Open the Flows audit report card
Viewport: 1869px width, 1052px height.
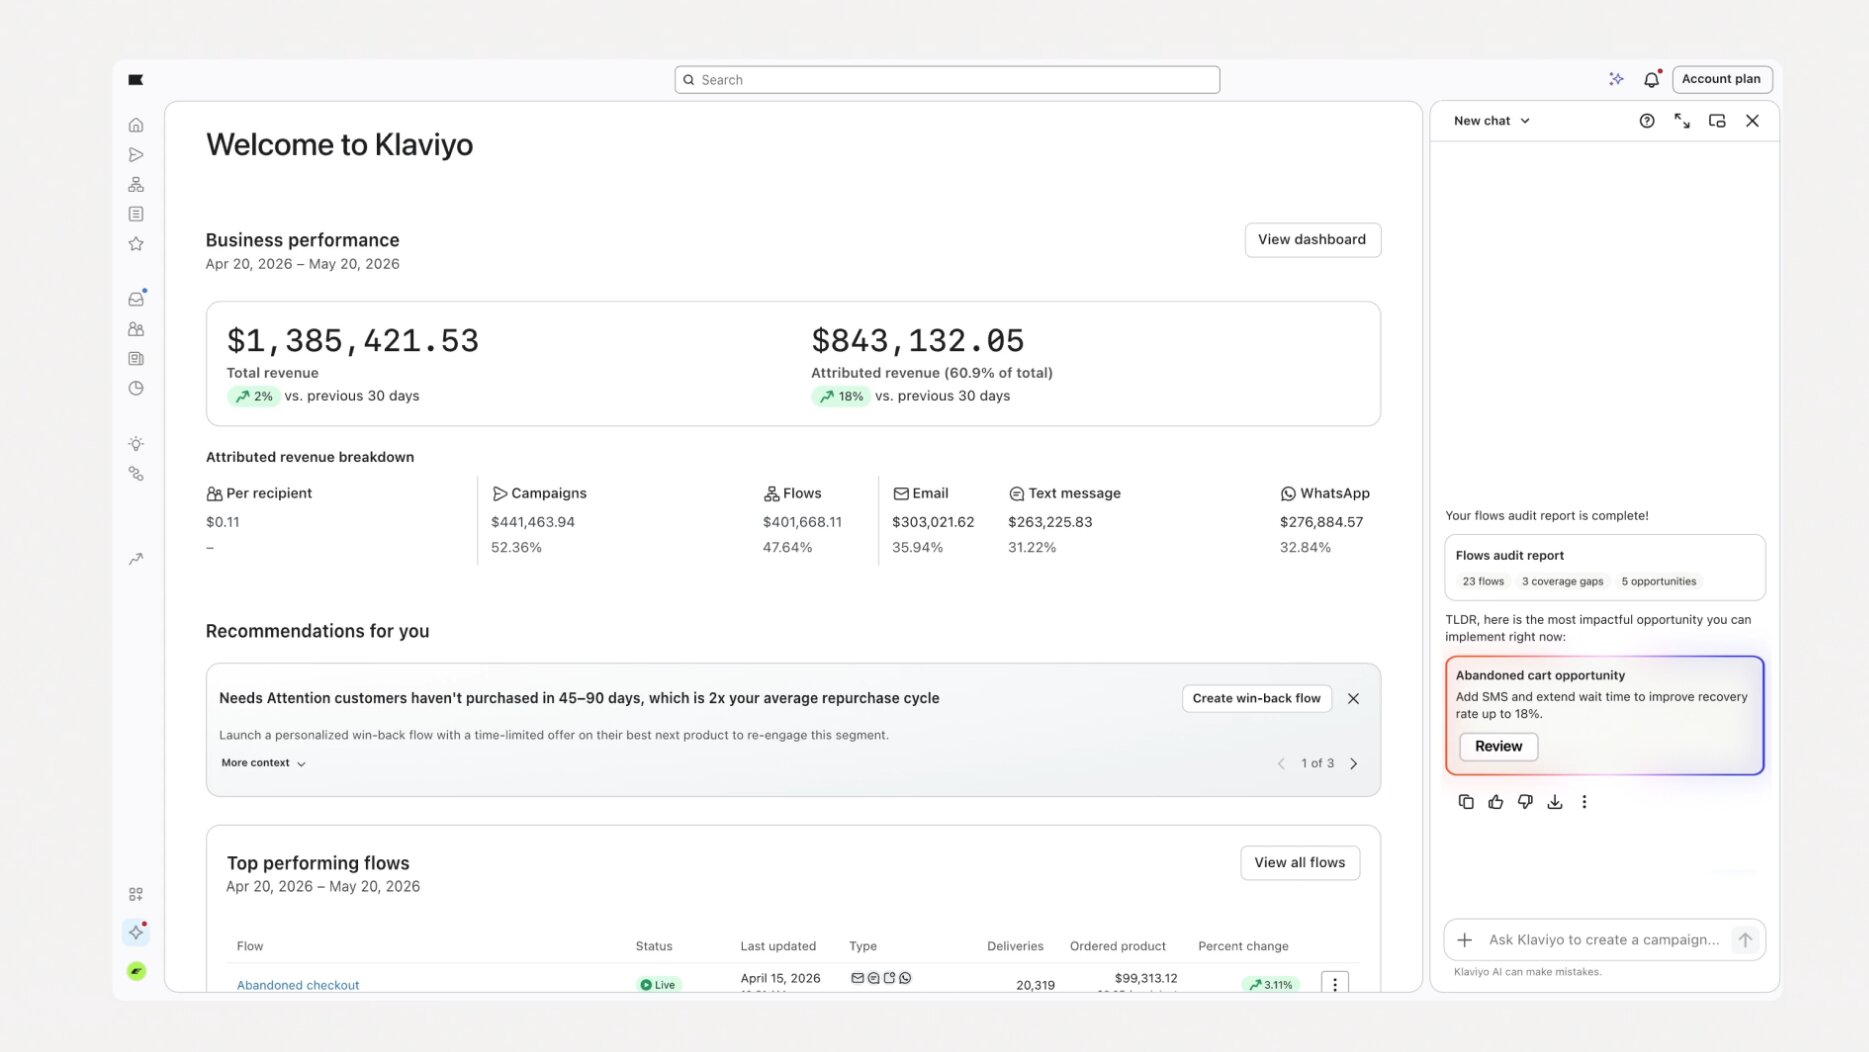point(1604,567)
